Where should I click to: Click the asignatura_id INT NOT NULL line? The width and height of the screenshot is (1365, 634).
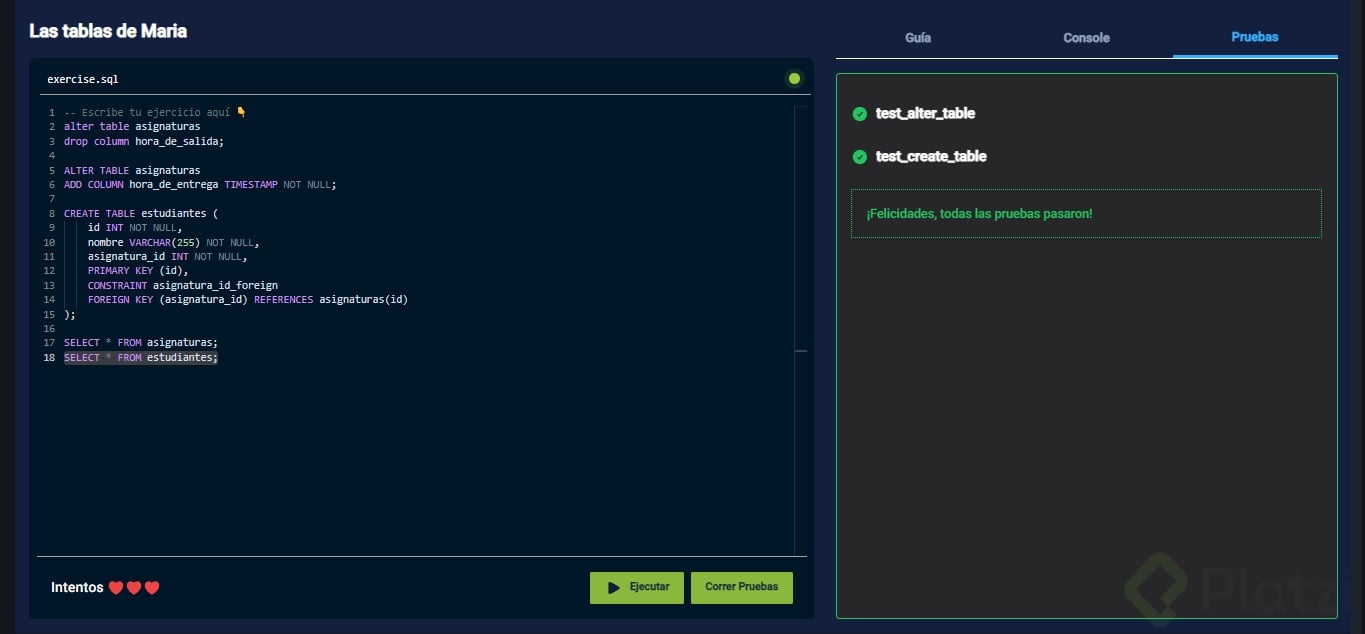point(167,256)
